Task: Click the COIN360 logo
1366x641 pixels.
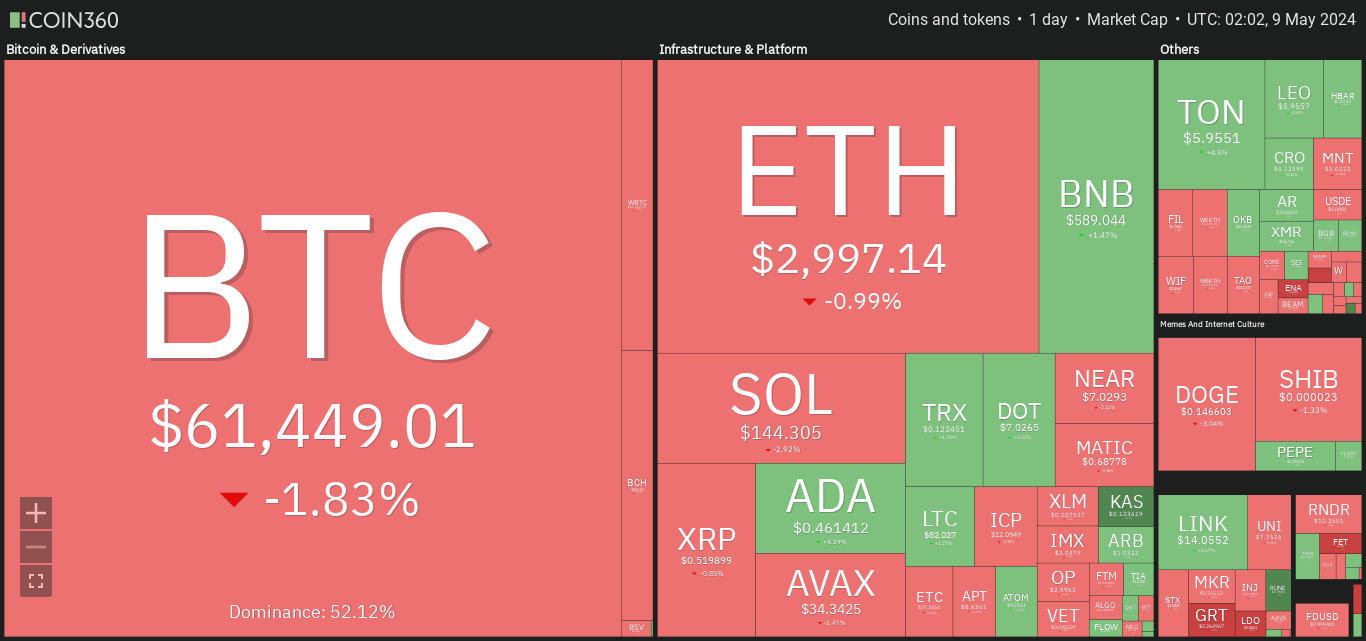Action: pyautogui.click(x=64, y=20)
